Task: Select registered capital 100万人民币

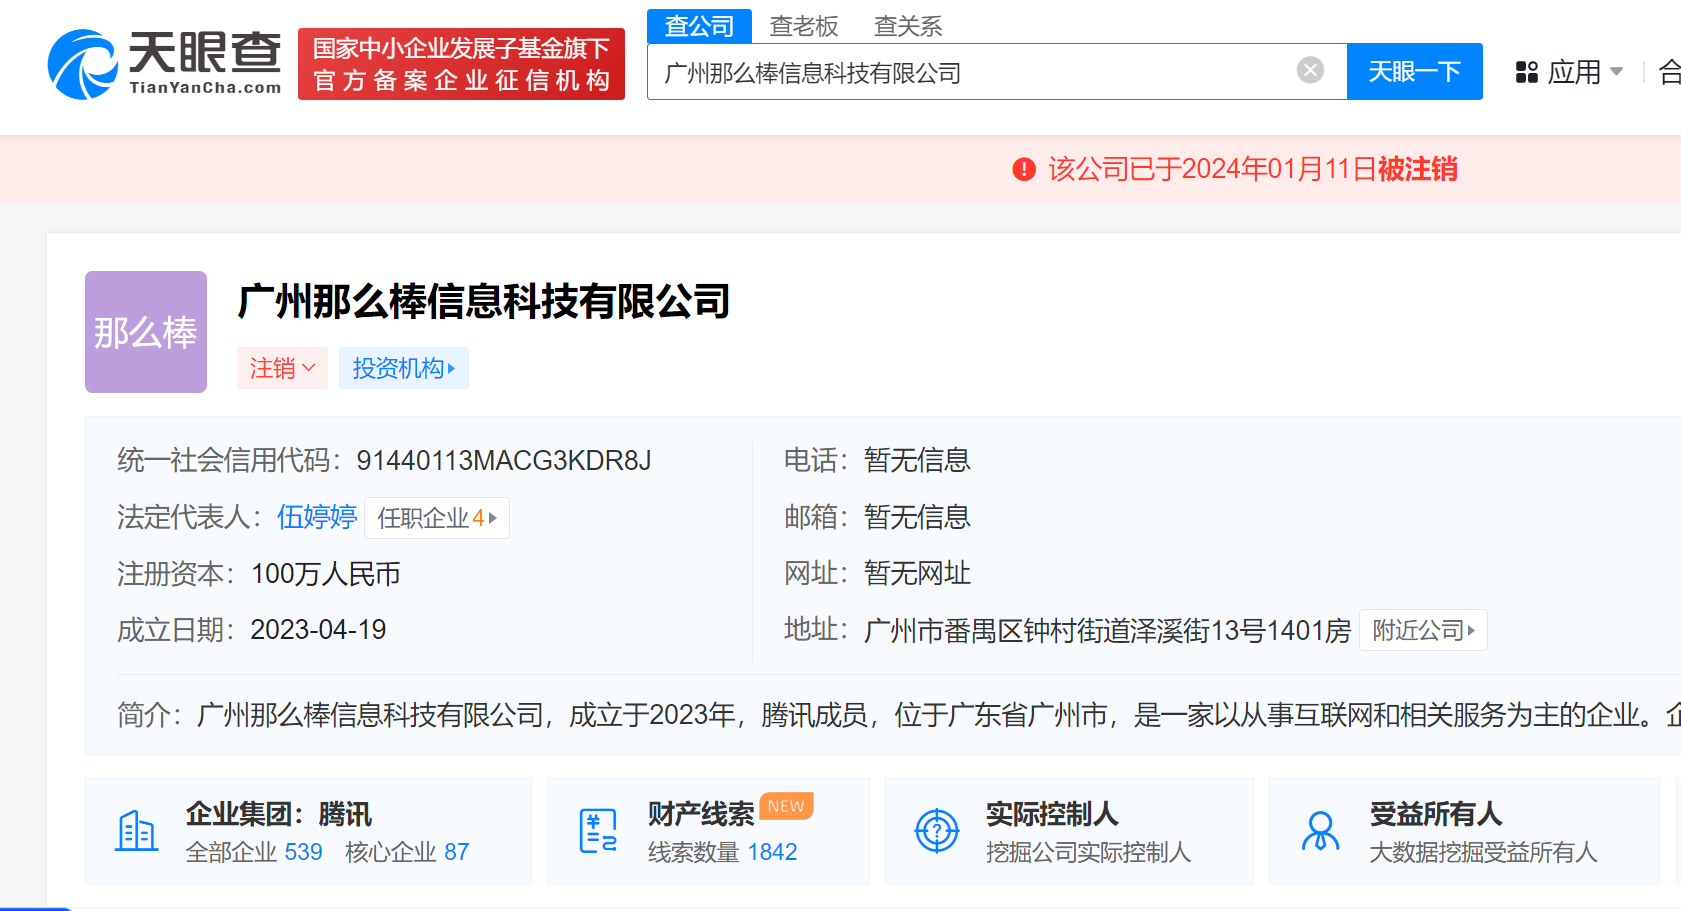Action: [x=326, y=574]
